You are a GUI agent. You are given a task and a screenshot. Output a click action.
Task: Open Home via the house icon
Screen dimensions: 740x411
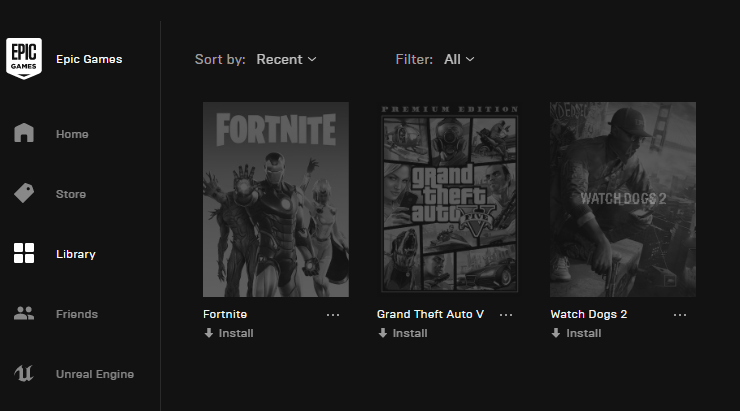coord(24,133)
